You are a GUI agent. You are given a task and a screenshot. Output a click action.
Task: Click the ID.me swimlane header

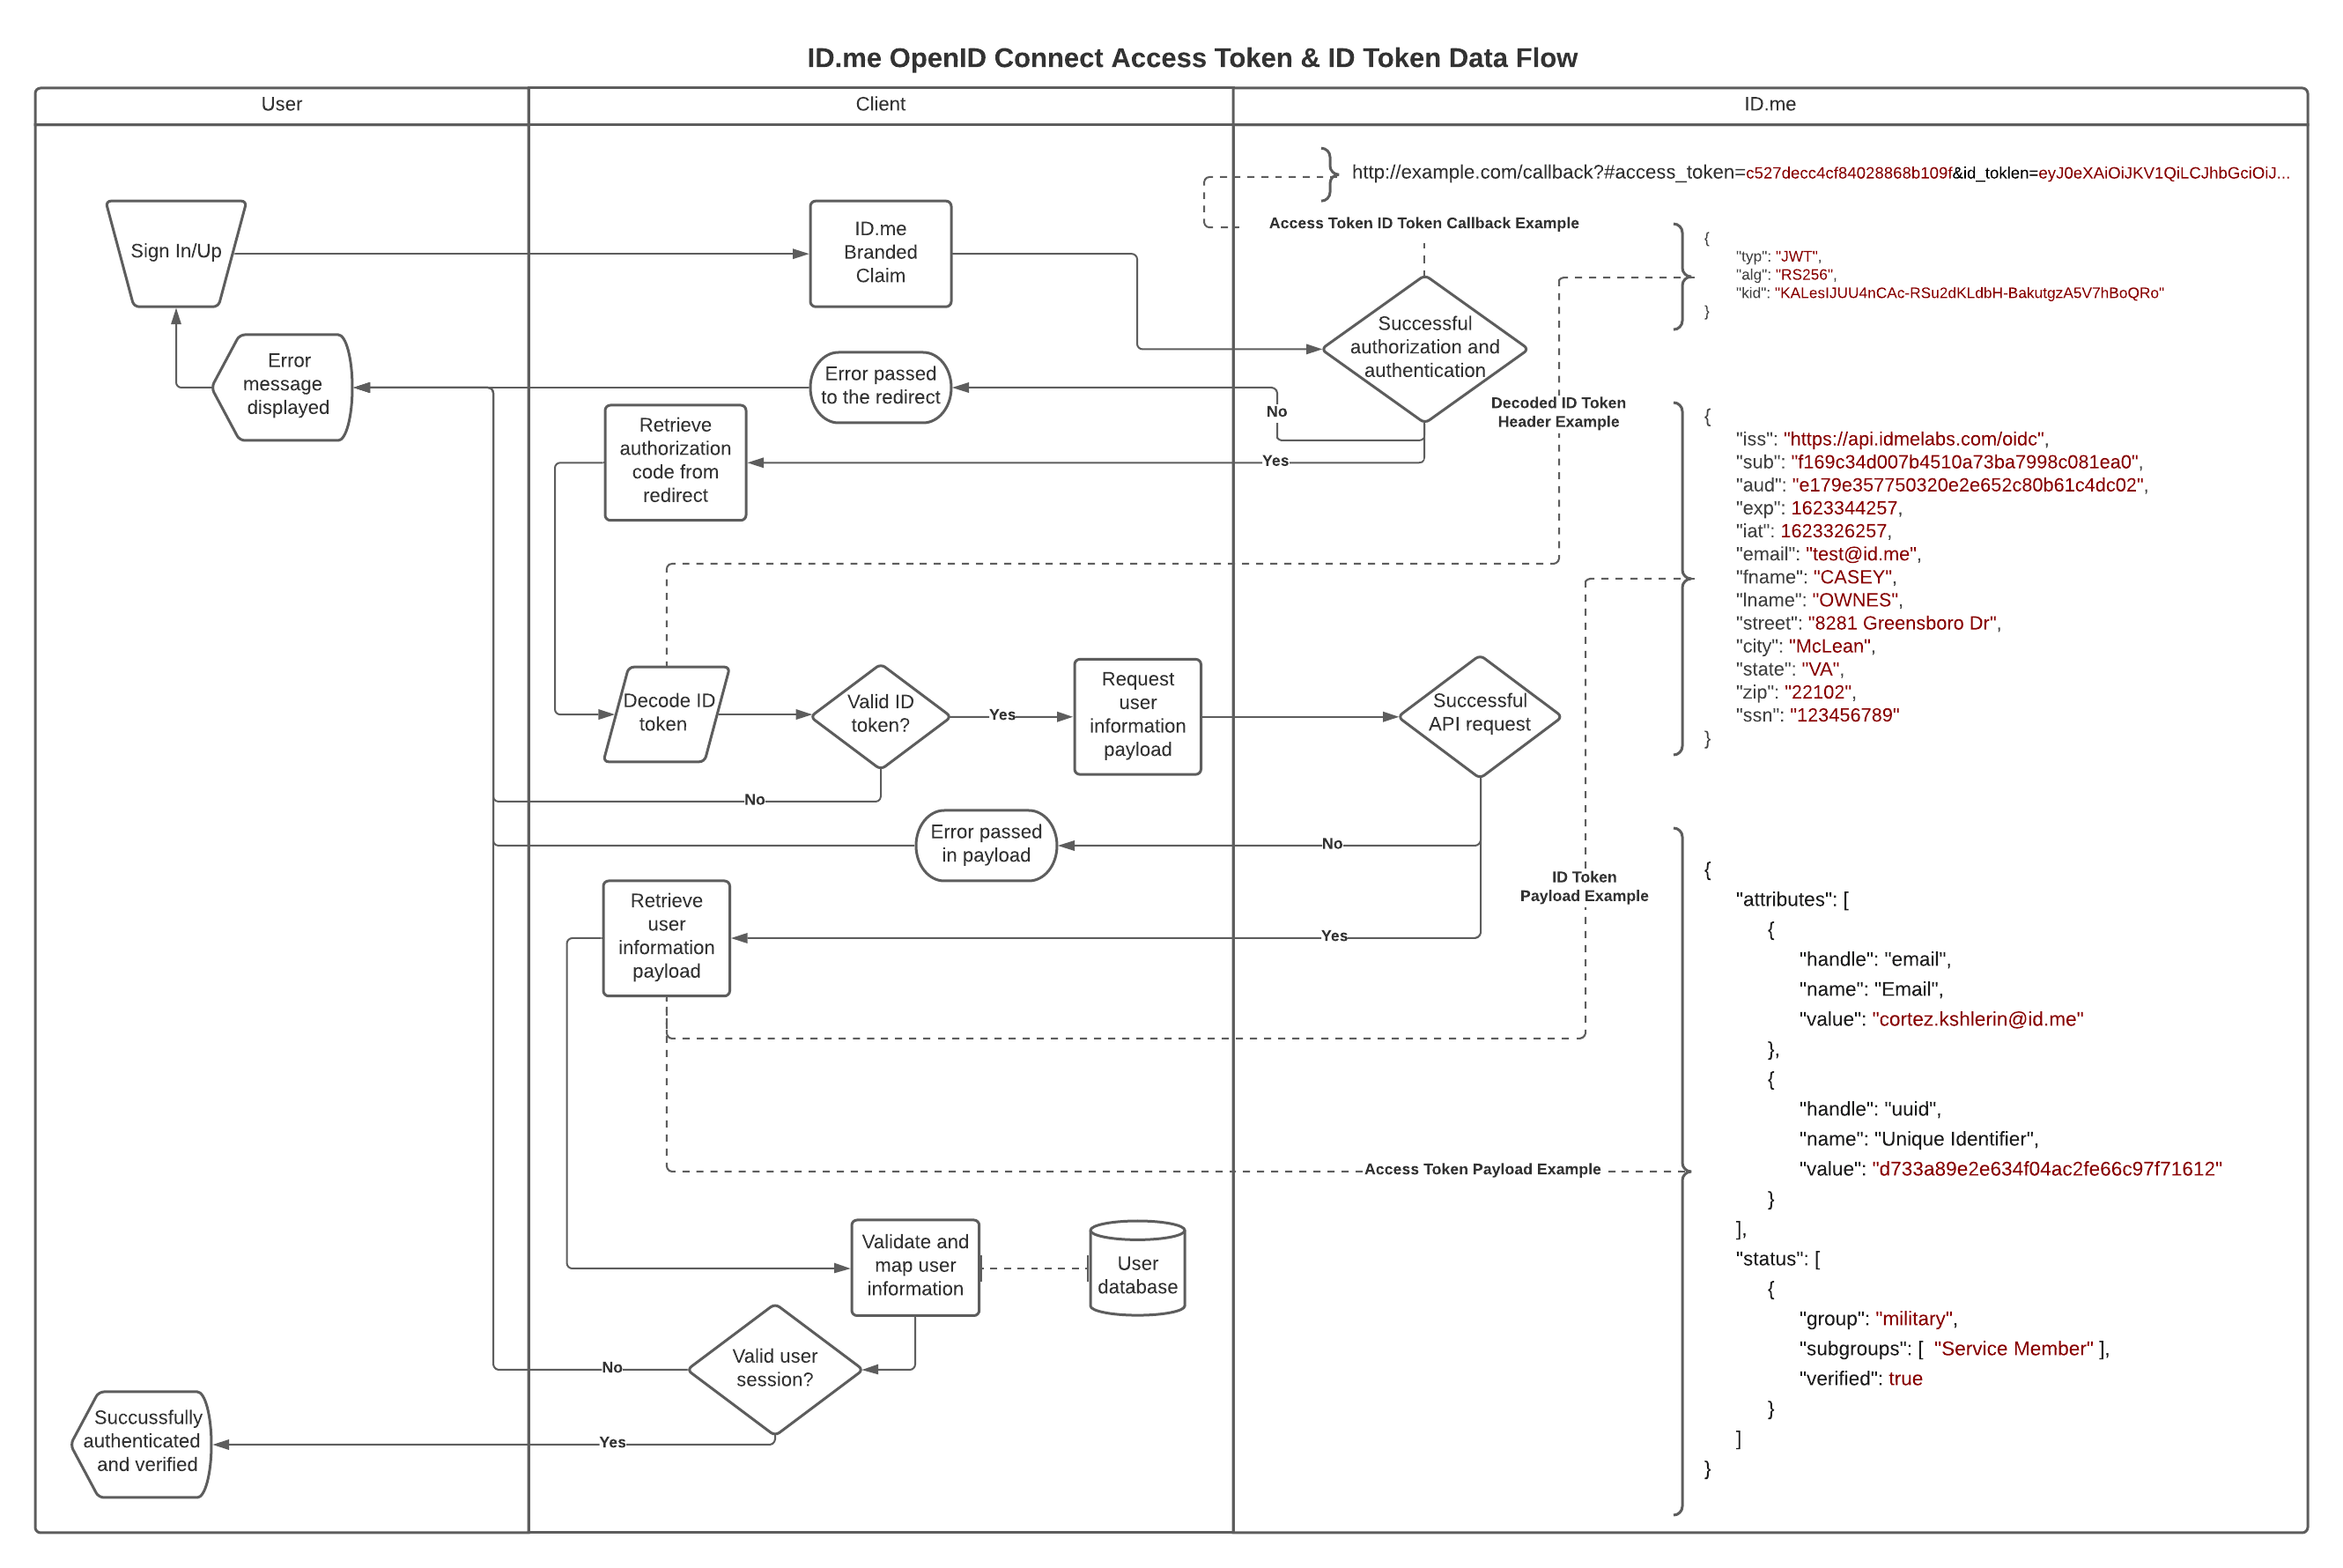click(x=1769, y=104)
